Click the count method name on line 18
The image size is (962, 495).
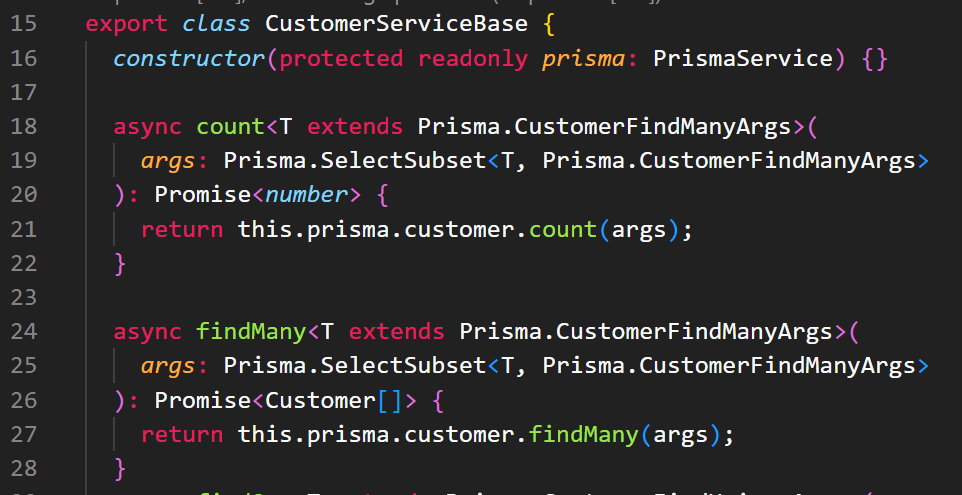click(x=231, y=127)
